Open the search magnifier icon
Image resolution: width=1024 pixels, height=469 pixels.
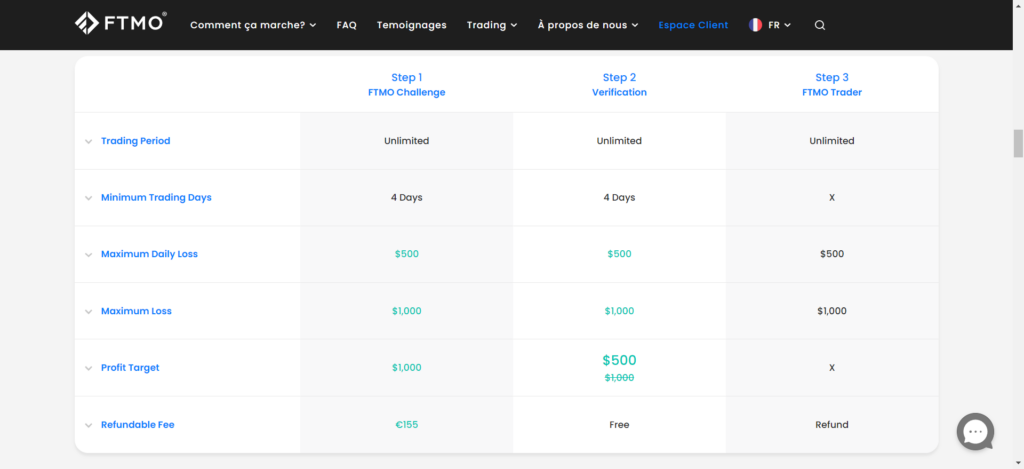tap(820, 25)
